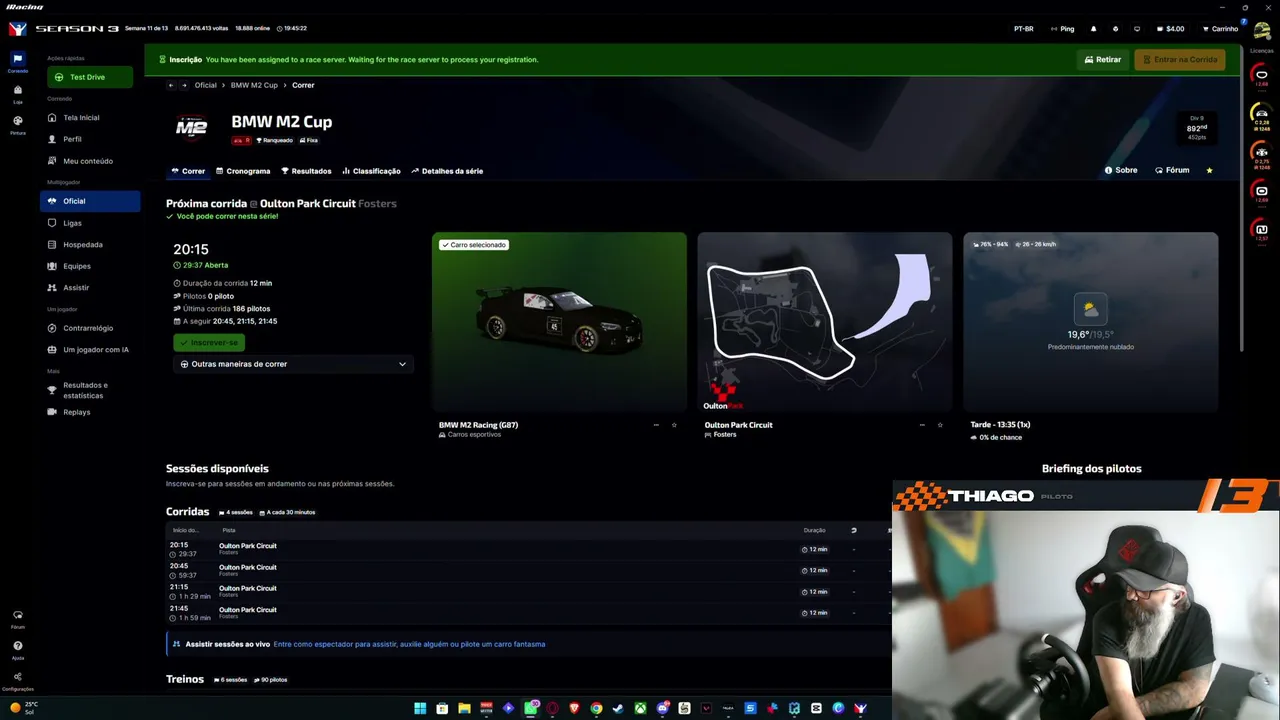
Task: Select the 20:15 Oulton Park race session row
Action: click(528, 549)
